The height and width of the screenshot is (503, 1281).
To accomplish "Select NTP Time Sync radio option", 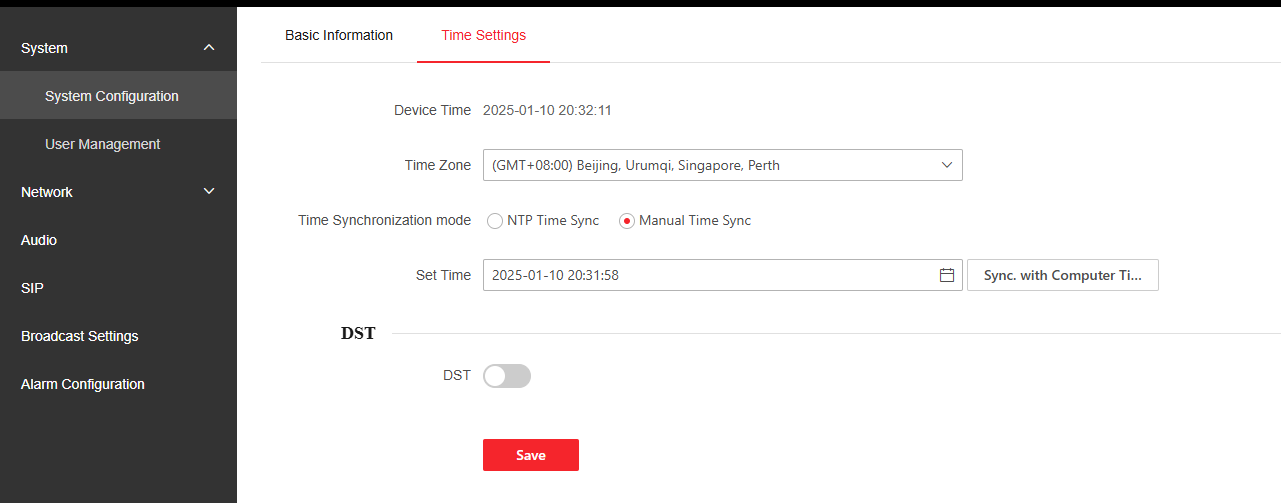I will tap(495, 221).
